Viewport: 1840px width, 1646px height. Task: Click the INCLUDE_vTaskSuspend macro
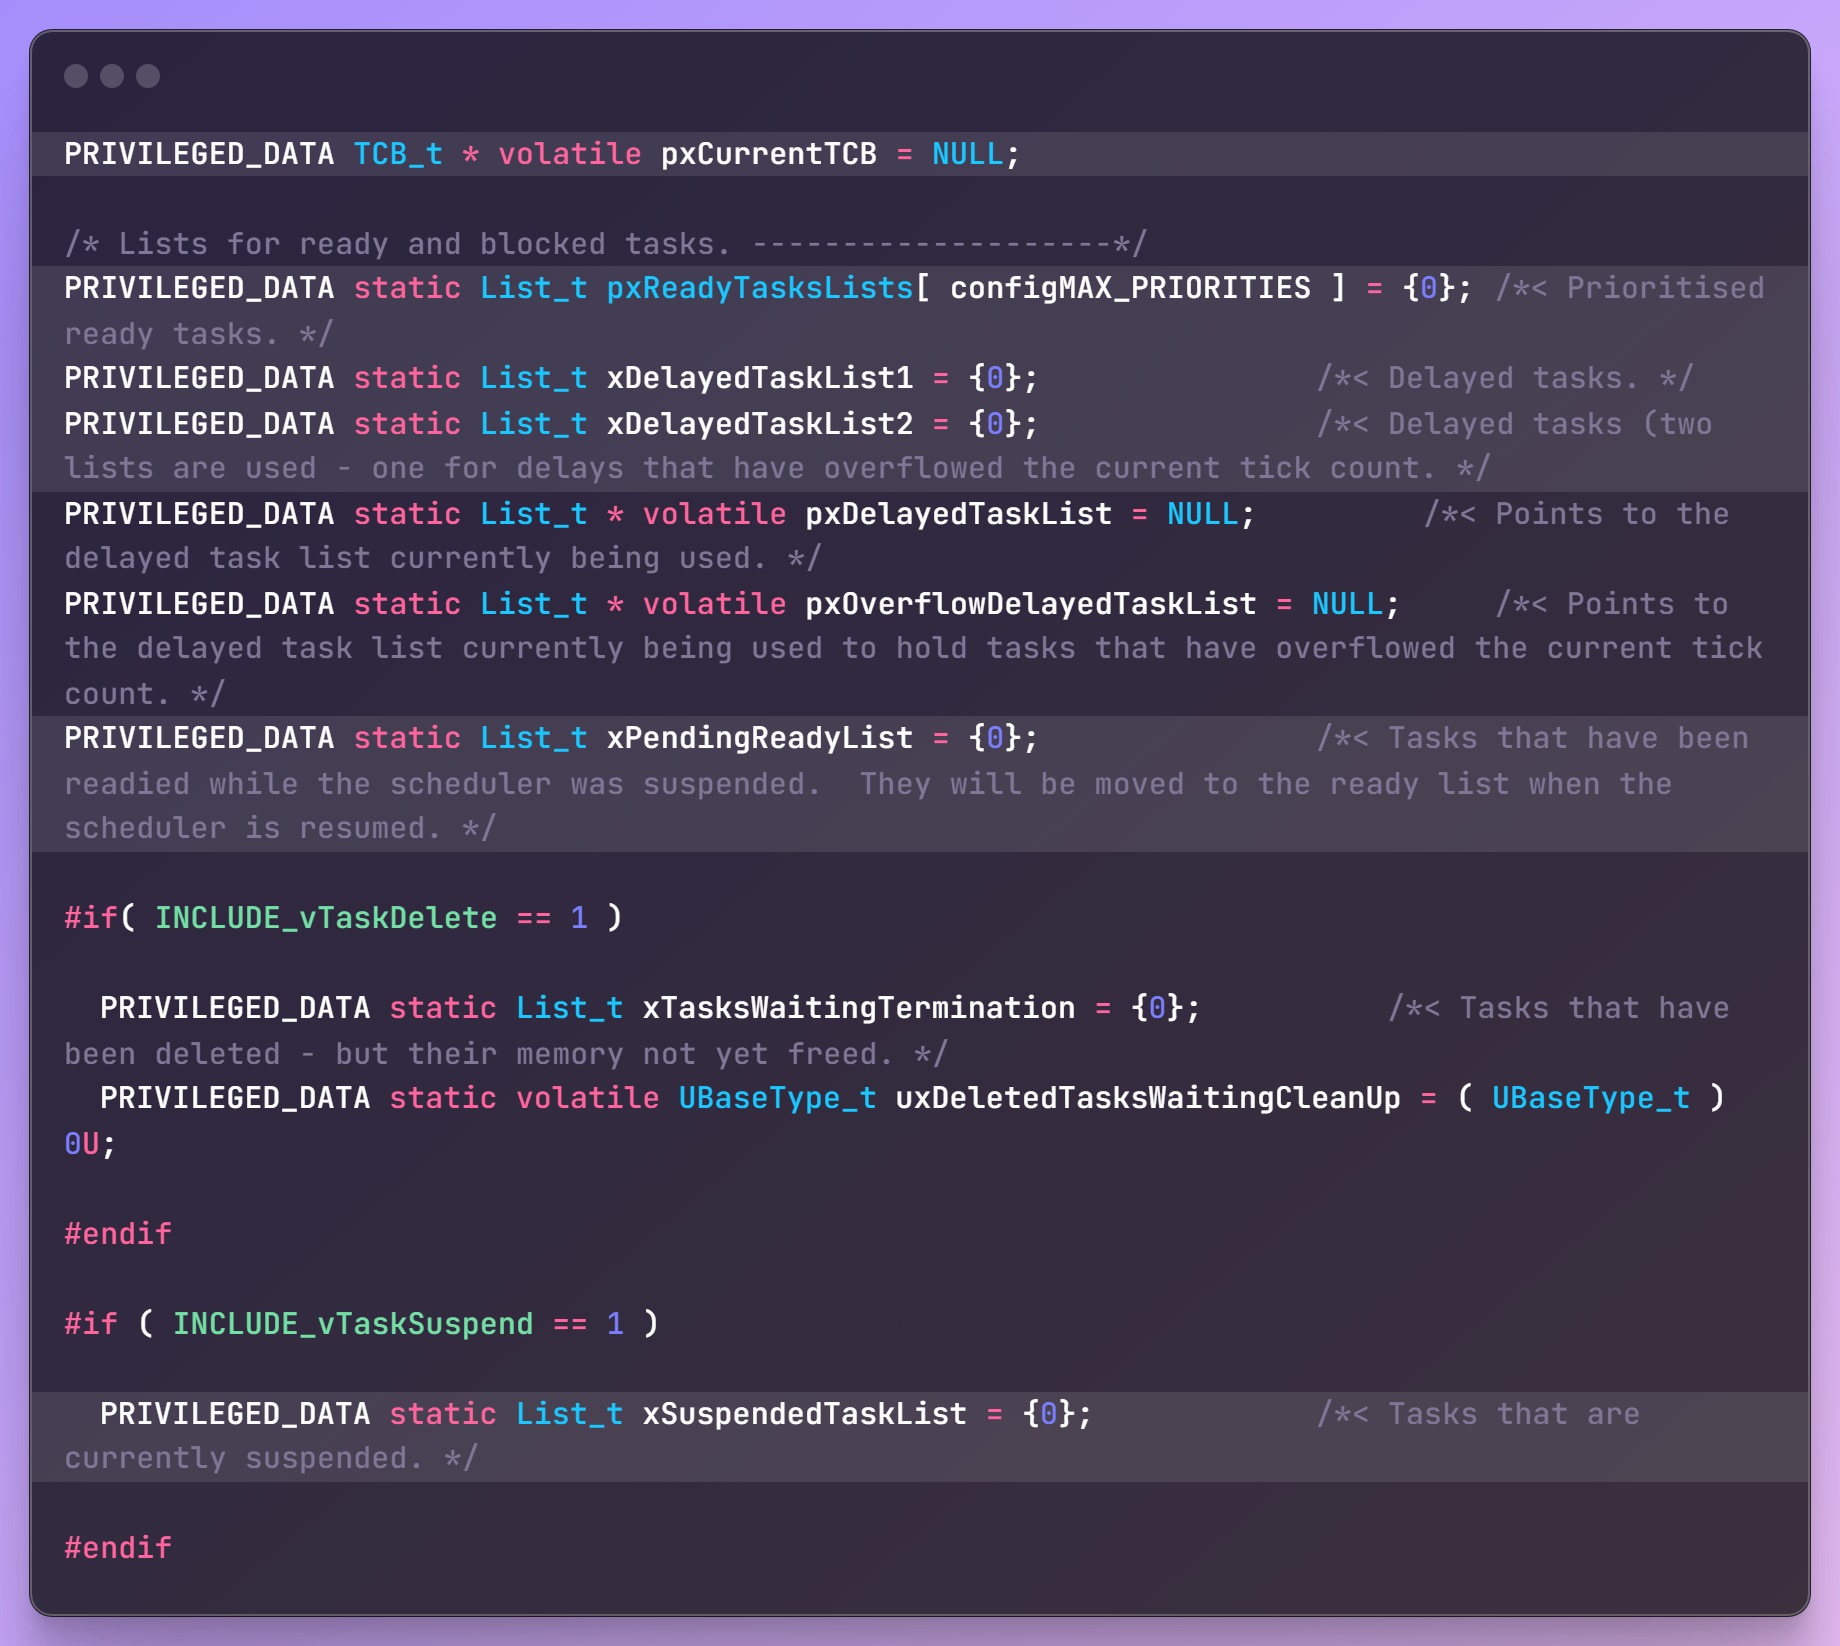(x=353, y=1324)
